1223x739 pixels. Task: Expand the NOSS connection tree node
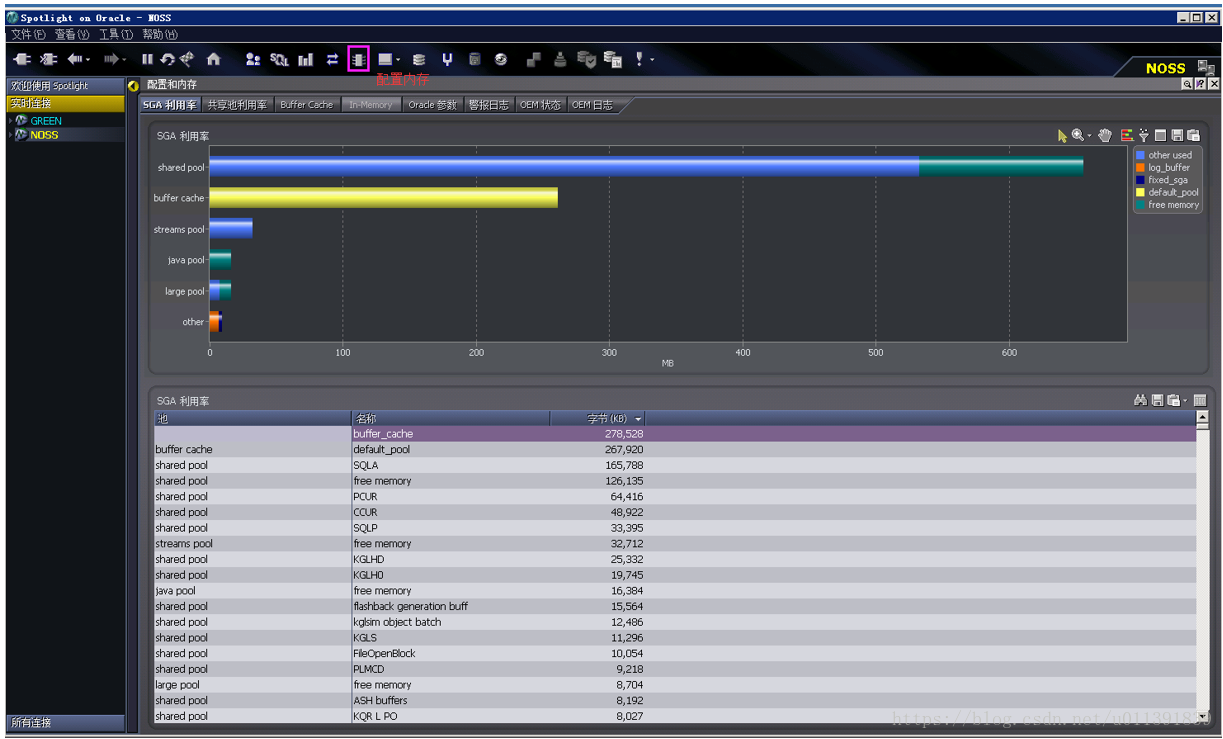click(x=10, y=135)
